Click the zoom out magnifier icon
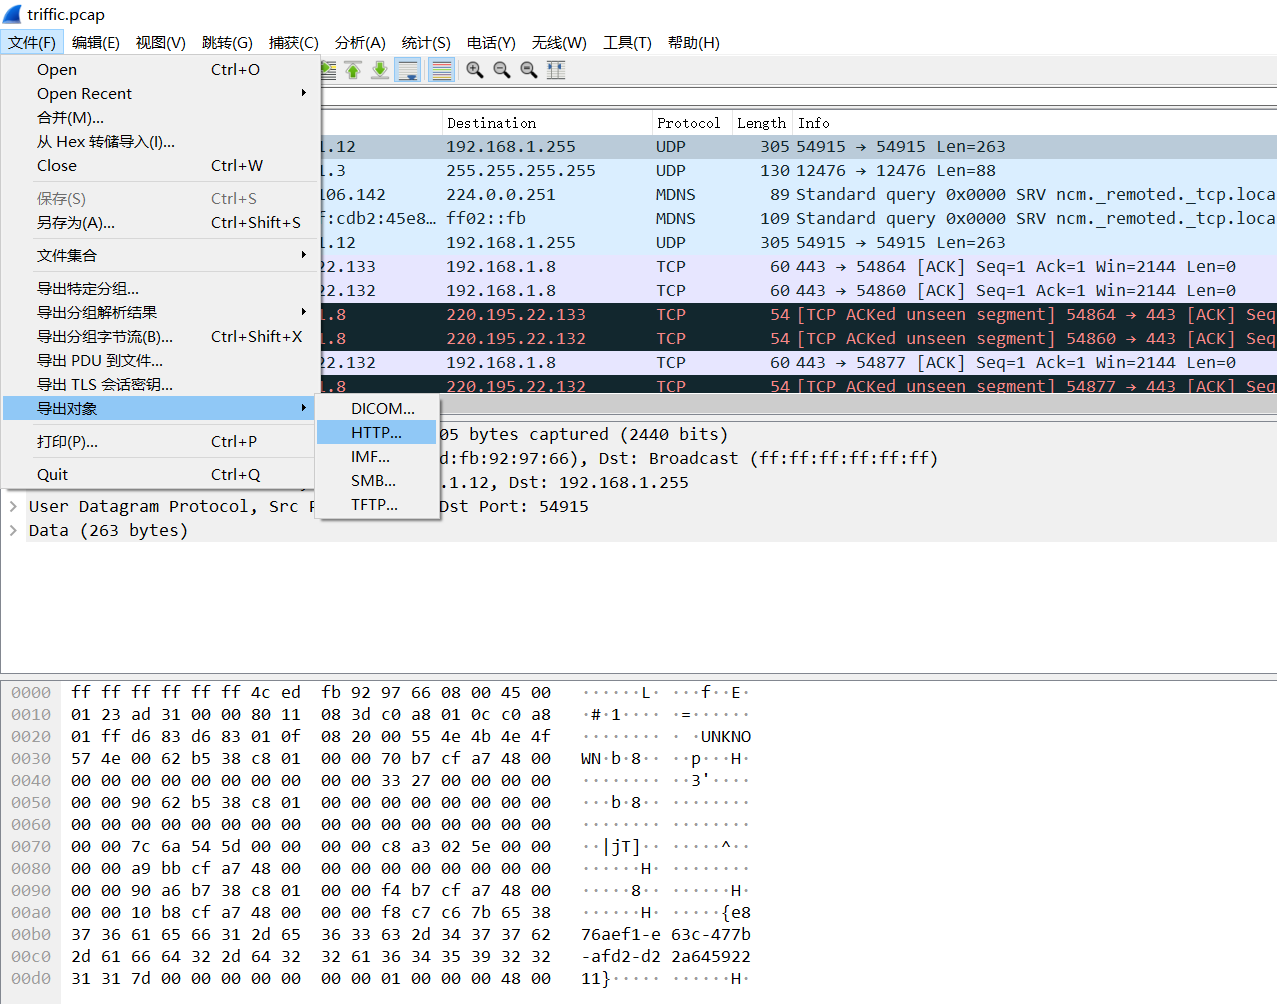The image size is (1277, 1004). coord(502,70)
